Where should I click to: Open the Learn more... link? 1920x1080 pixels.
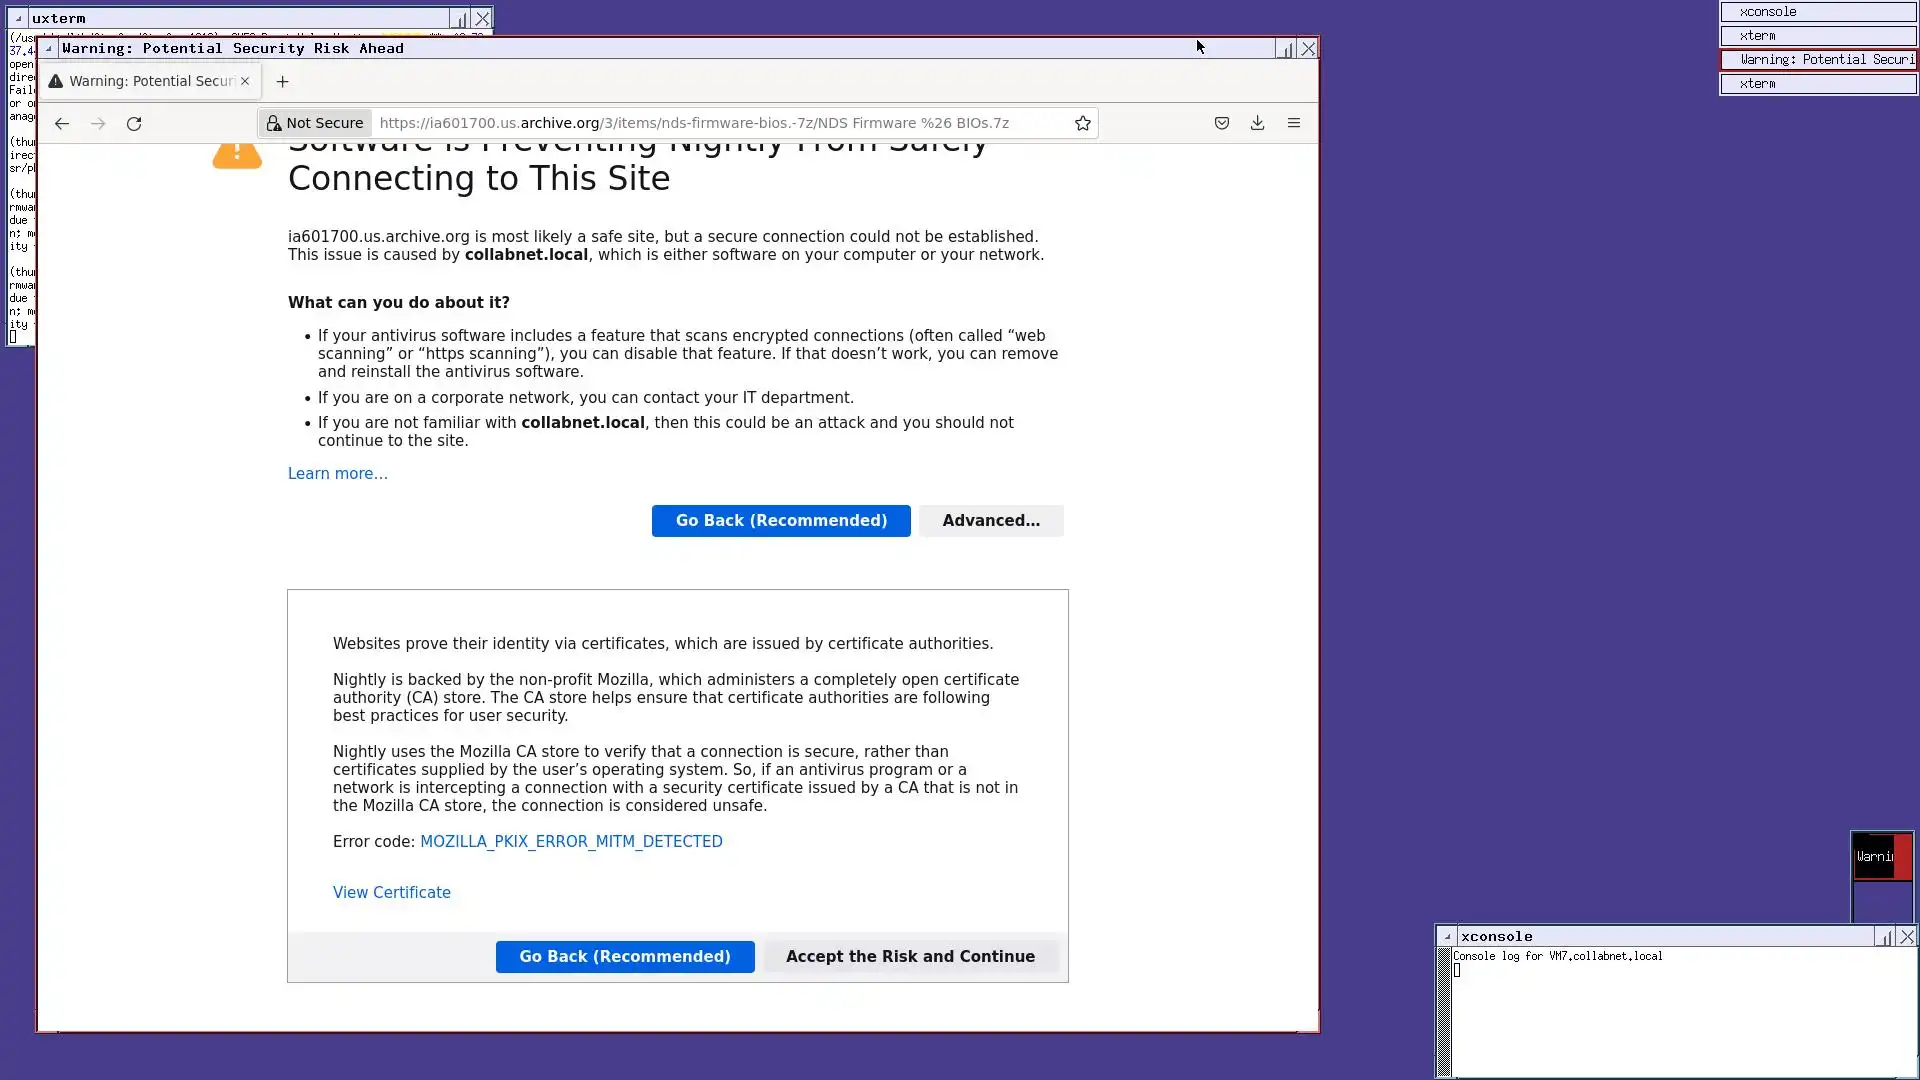(337, 474)
